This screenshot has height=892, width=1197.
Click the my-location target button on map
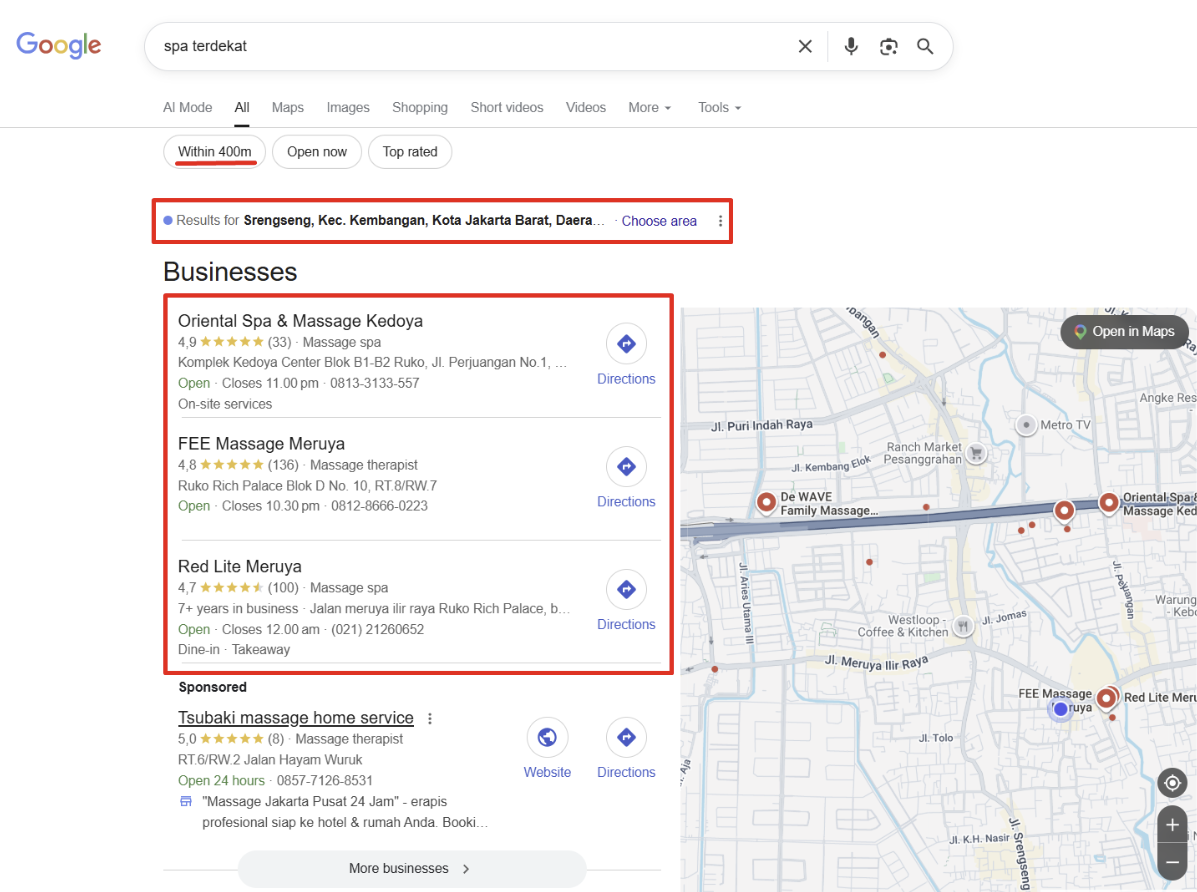click(x=1172, y=783)
